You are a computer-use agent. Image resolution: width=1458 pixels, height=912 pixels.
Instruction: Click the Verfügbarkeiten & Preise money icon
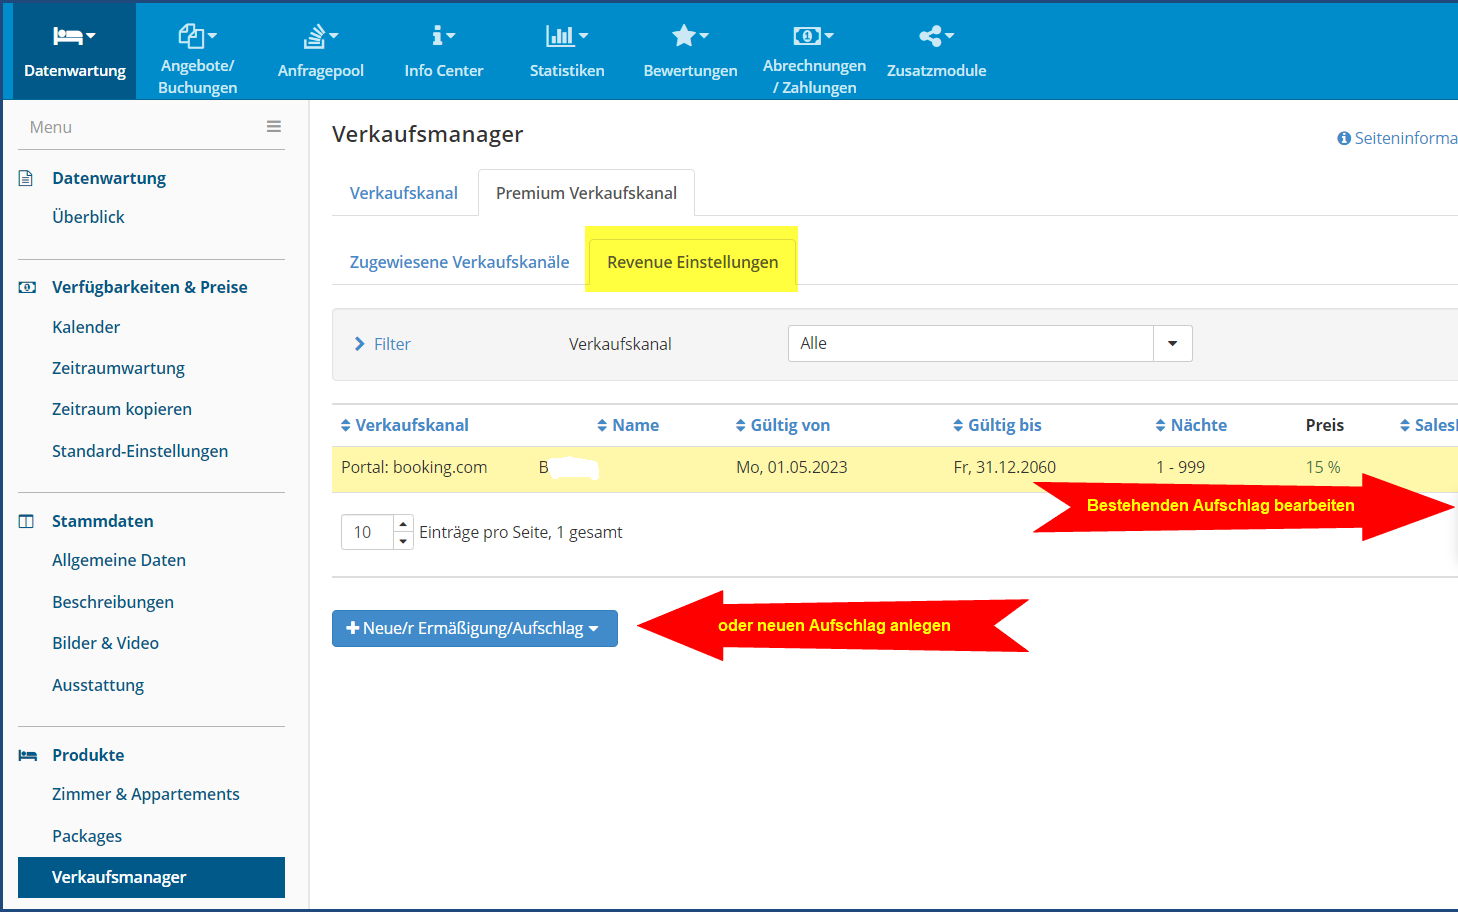(27, 287)
